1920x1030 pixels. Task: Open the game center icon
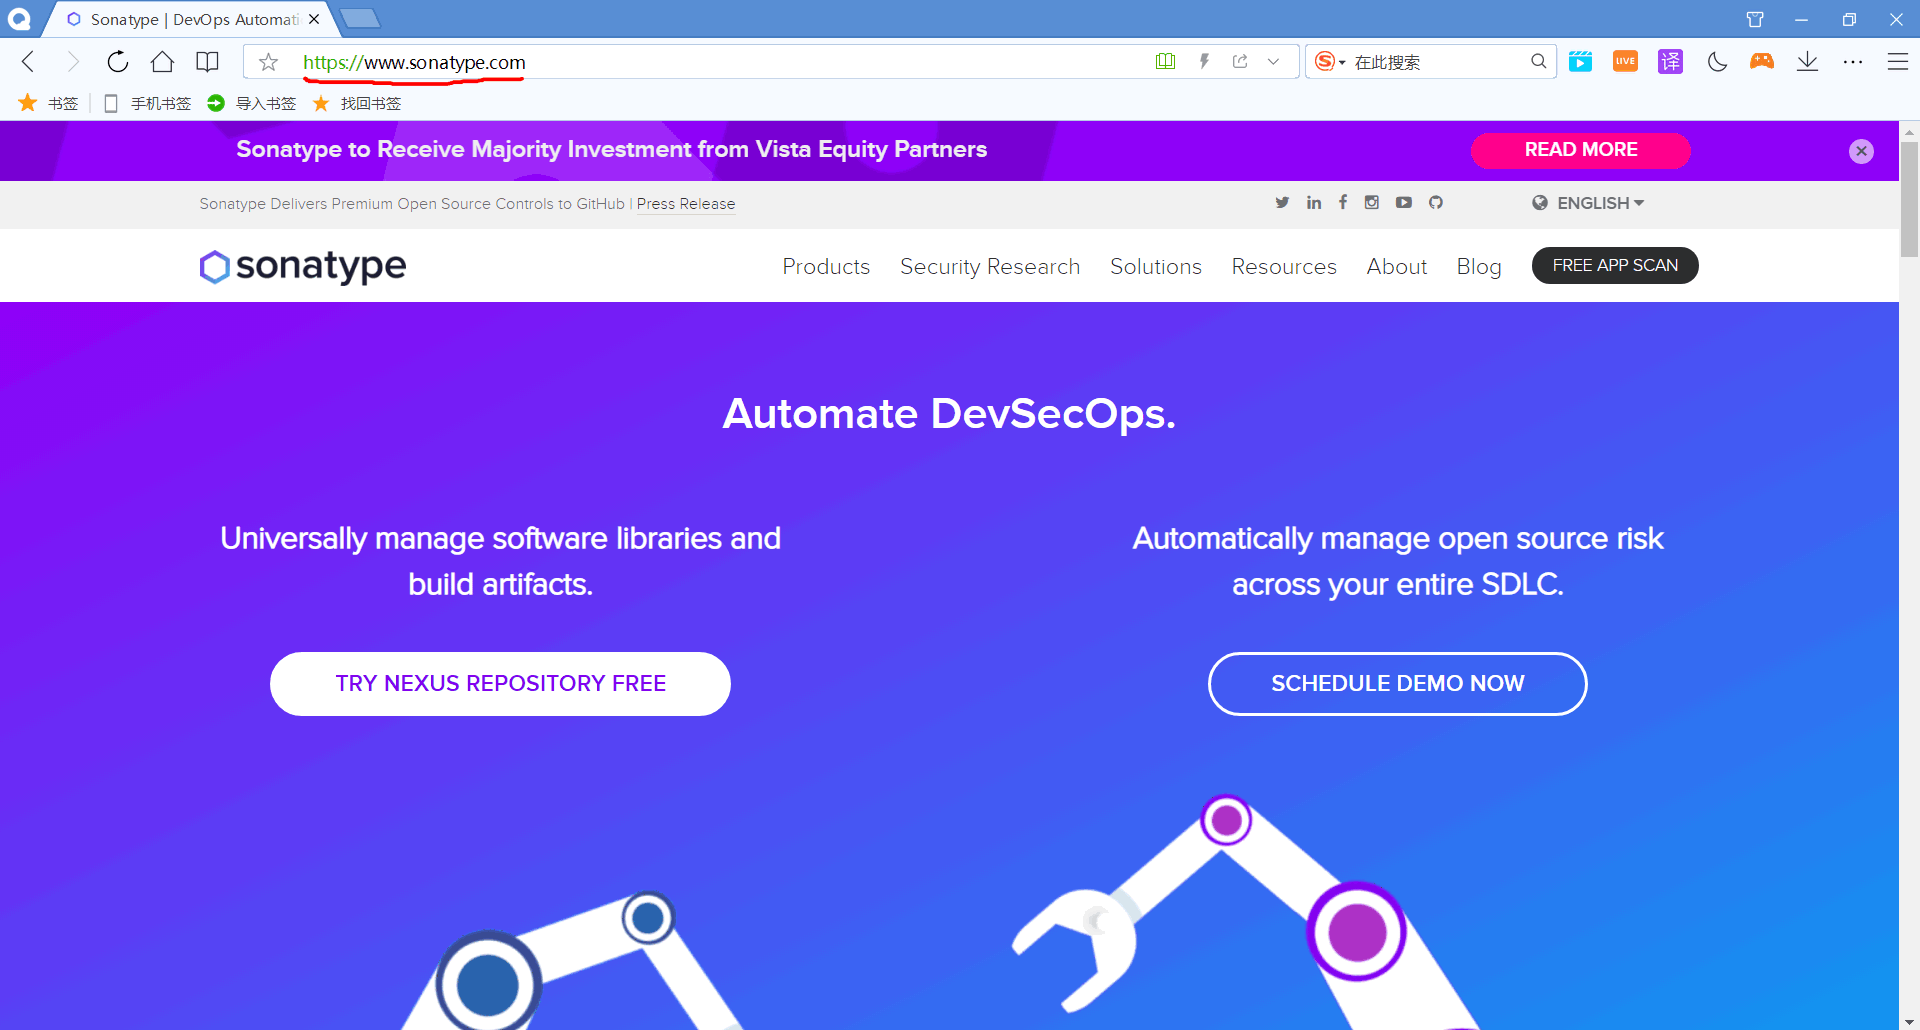pos(1762,61)
